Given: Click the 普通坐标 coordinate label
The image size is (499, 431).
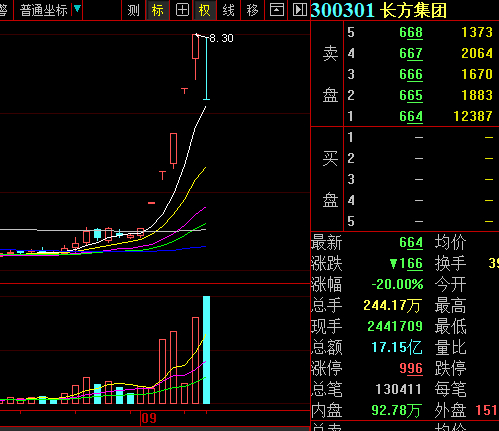Looking at the screenshot, I should tap(44, 10).
